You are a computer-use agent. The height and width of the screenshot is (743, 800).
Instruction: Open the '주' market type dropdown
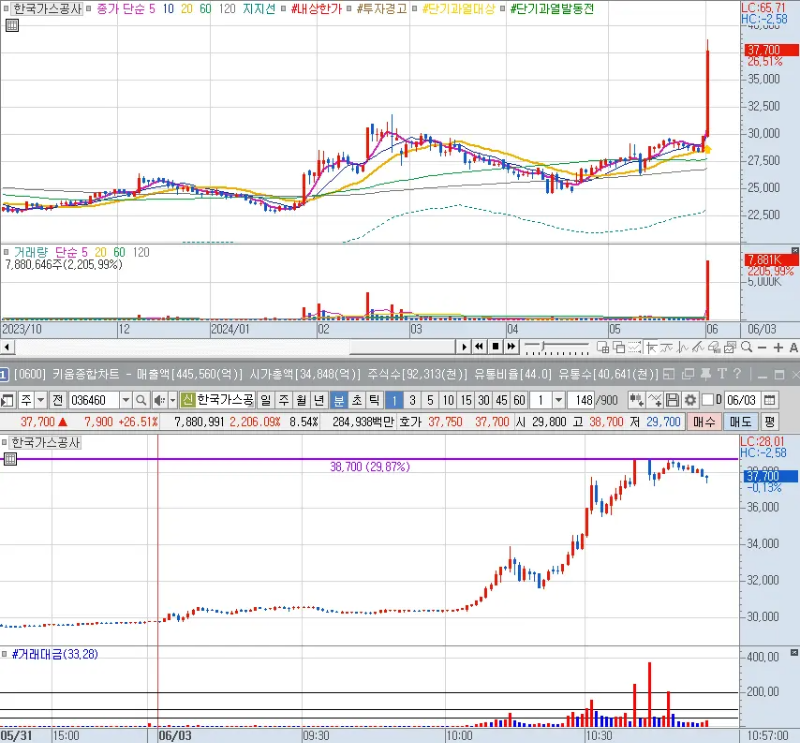pyautogui.click(x=41, y=400)
